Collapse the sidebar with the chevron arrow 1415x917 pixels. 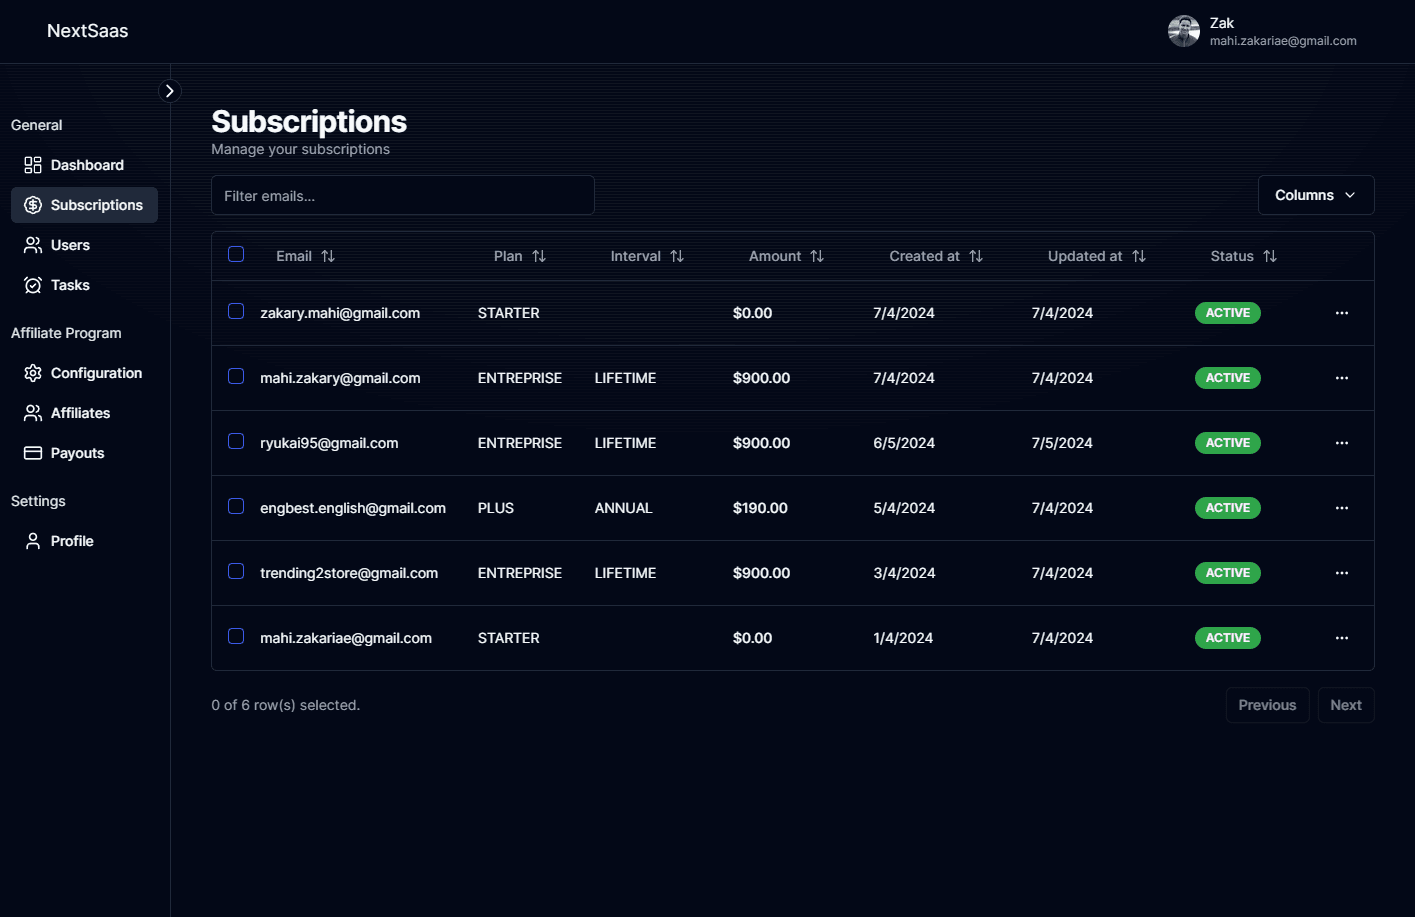click(x=169, y=90)
